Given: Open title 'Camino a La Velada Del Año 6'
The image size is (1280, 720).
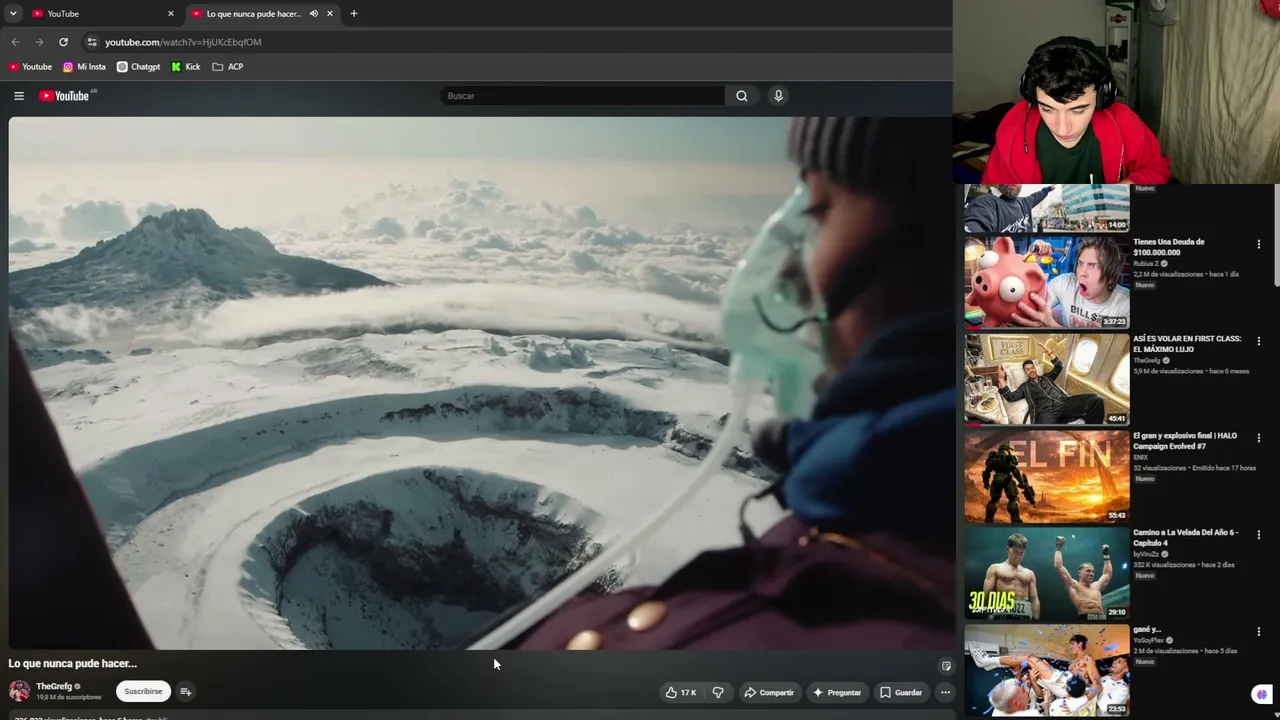Looking at the screenshot, I should tap(1186, 538).
